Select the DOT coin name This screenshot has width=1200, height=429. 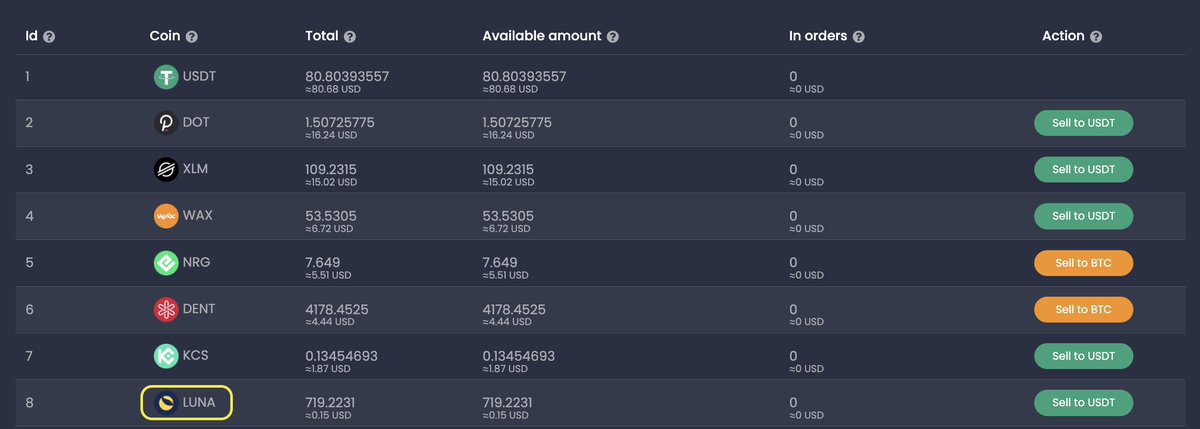(198, 123)
